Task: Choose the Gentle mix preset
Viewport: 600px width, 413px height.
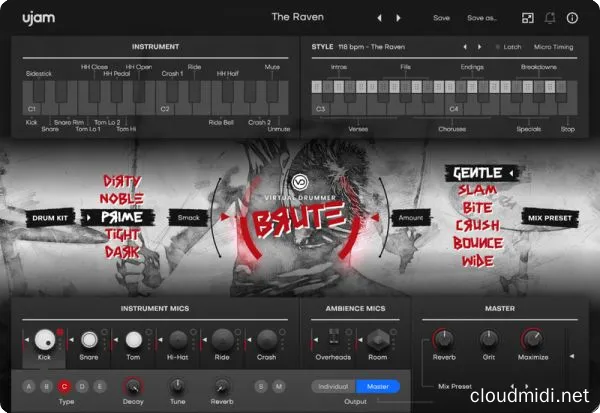Action: coord(478,173)
